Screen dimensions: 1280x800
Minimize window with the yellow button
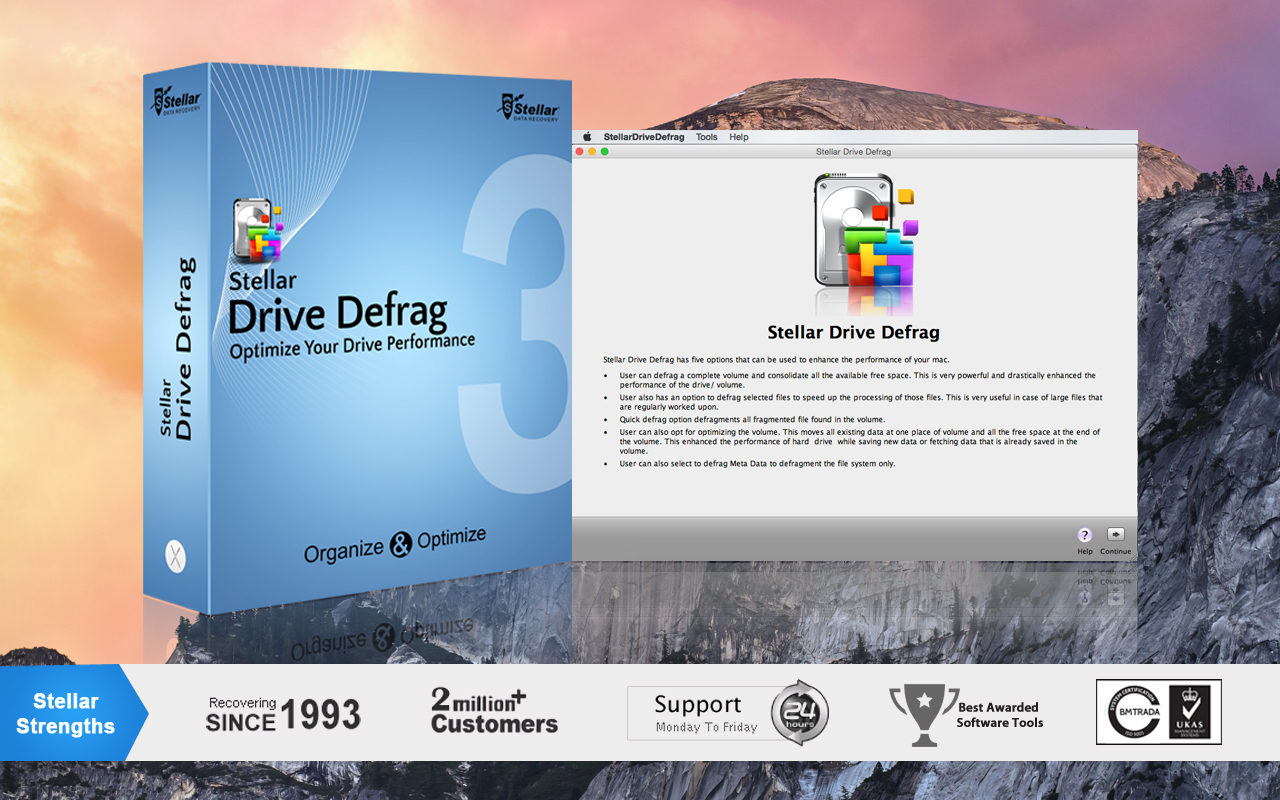[592, 151]
